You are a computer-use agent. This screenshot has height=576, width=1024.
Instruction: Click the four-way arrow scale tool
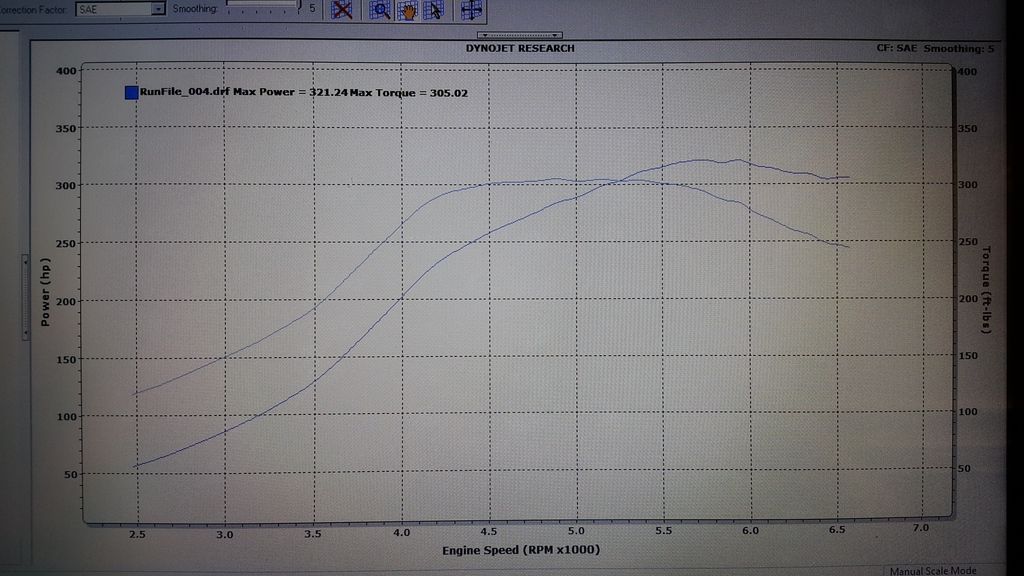(471, 10)
